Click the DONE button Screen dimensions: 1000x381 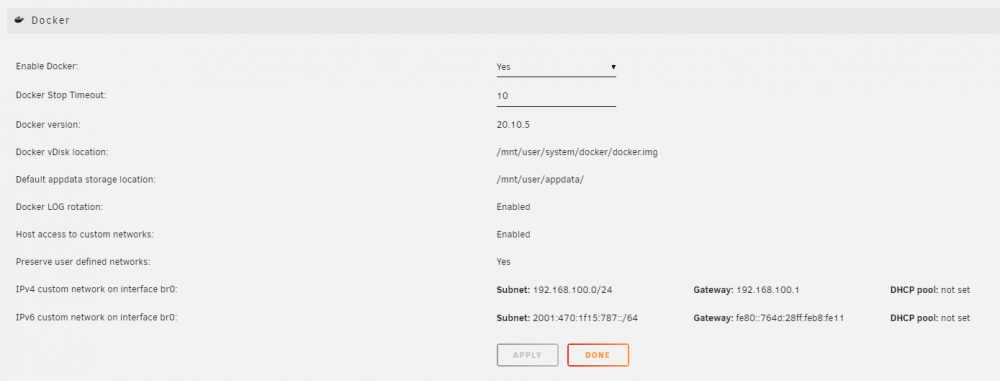598,355
